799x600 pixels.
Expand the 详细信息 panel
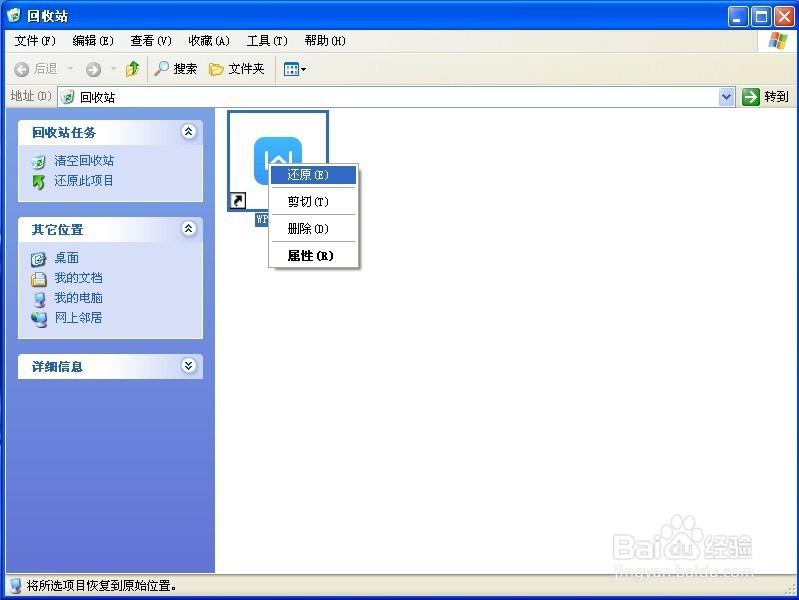(189, 366)
